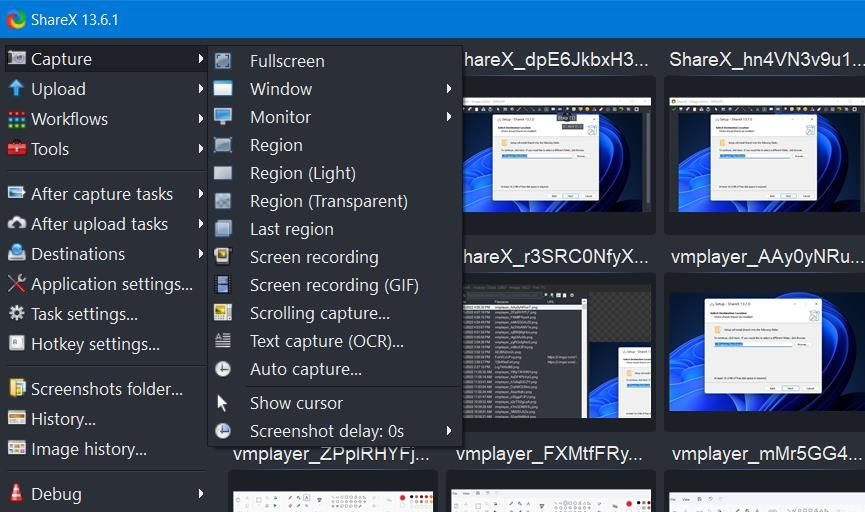The width and height of the screenshot is (865, 512).
Task: Click the Screen recording icon
Action: tap(223, 256)
